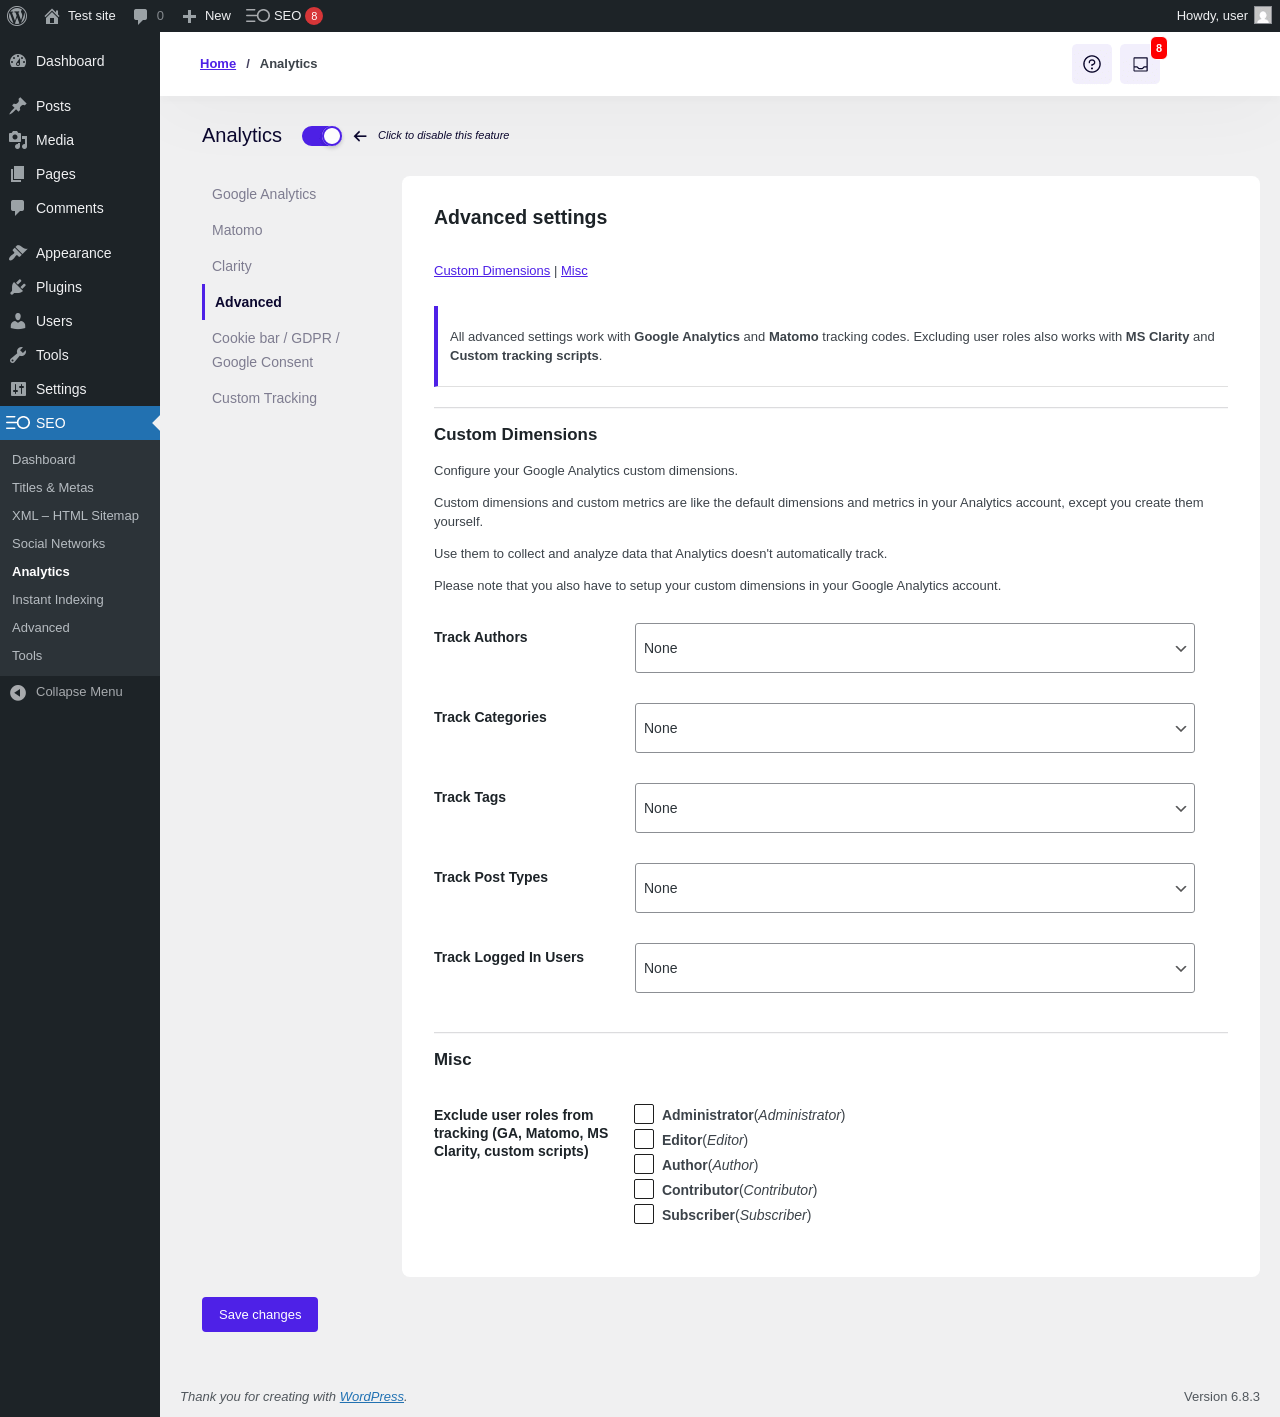Click the comments bubble in admin bar
The width and height of the screenshot is (1280, 1417).
[x=141, y=16]
